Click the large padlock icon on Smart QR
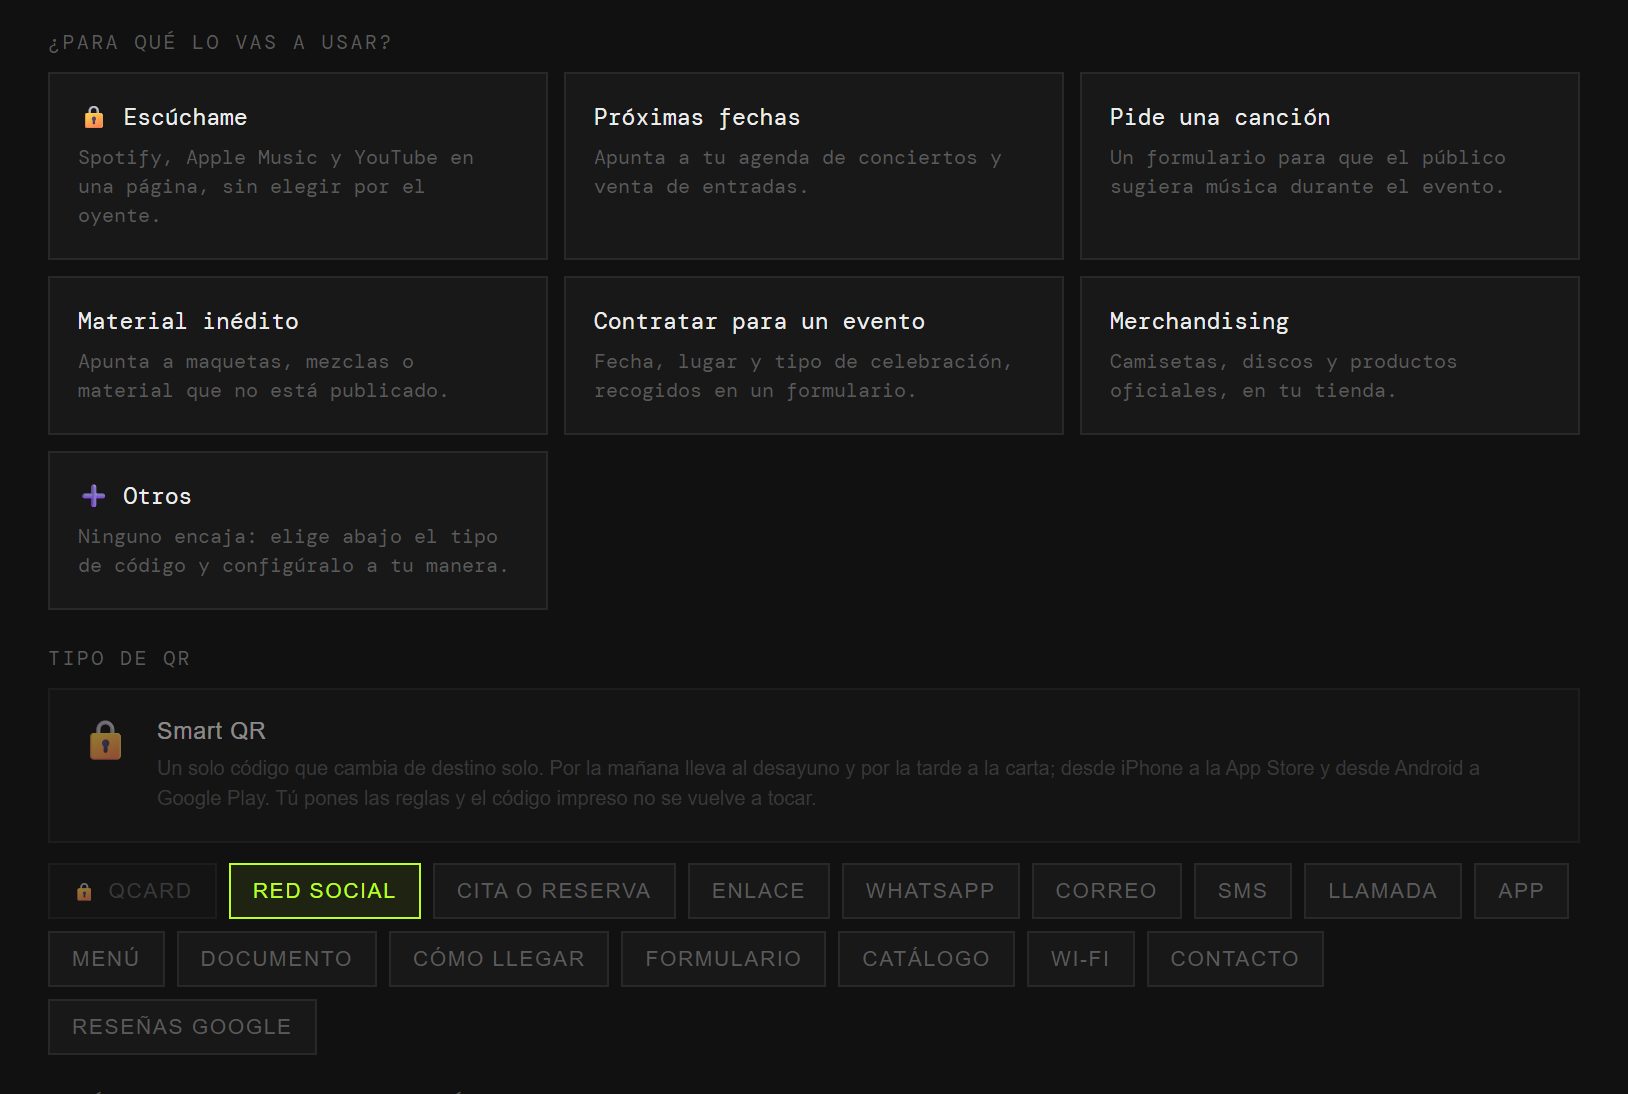 pyautogui.click(x=105, y=741)
